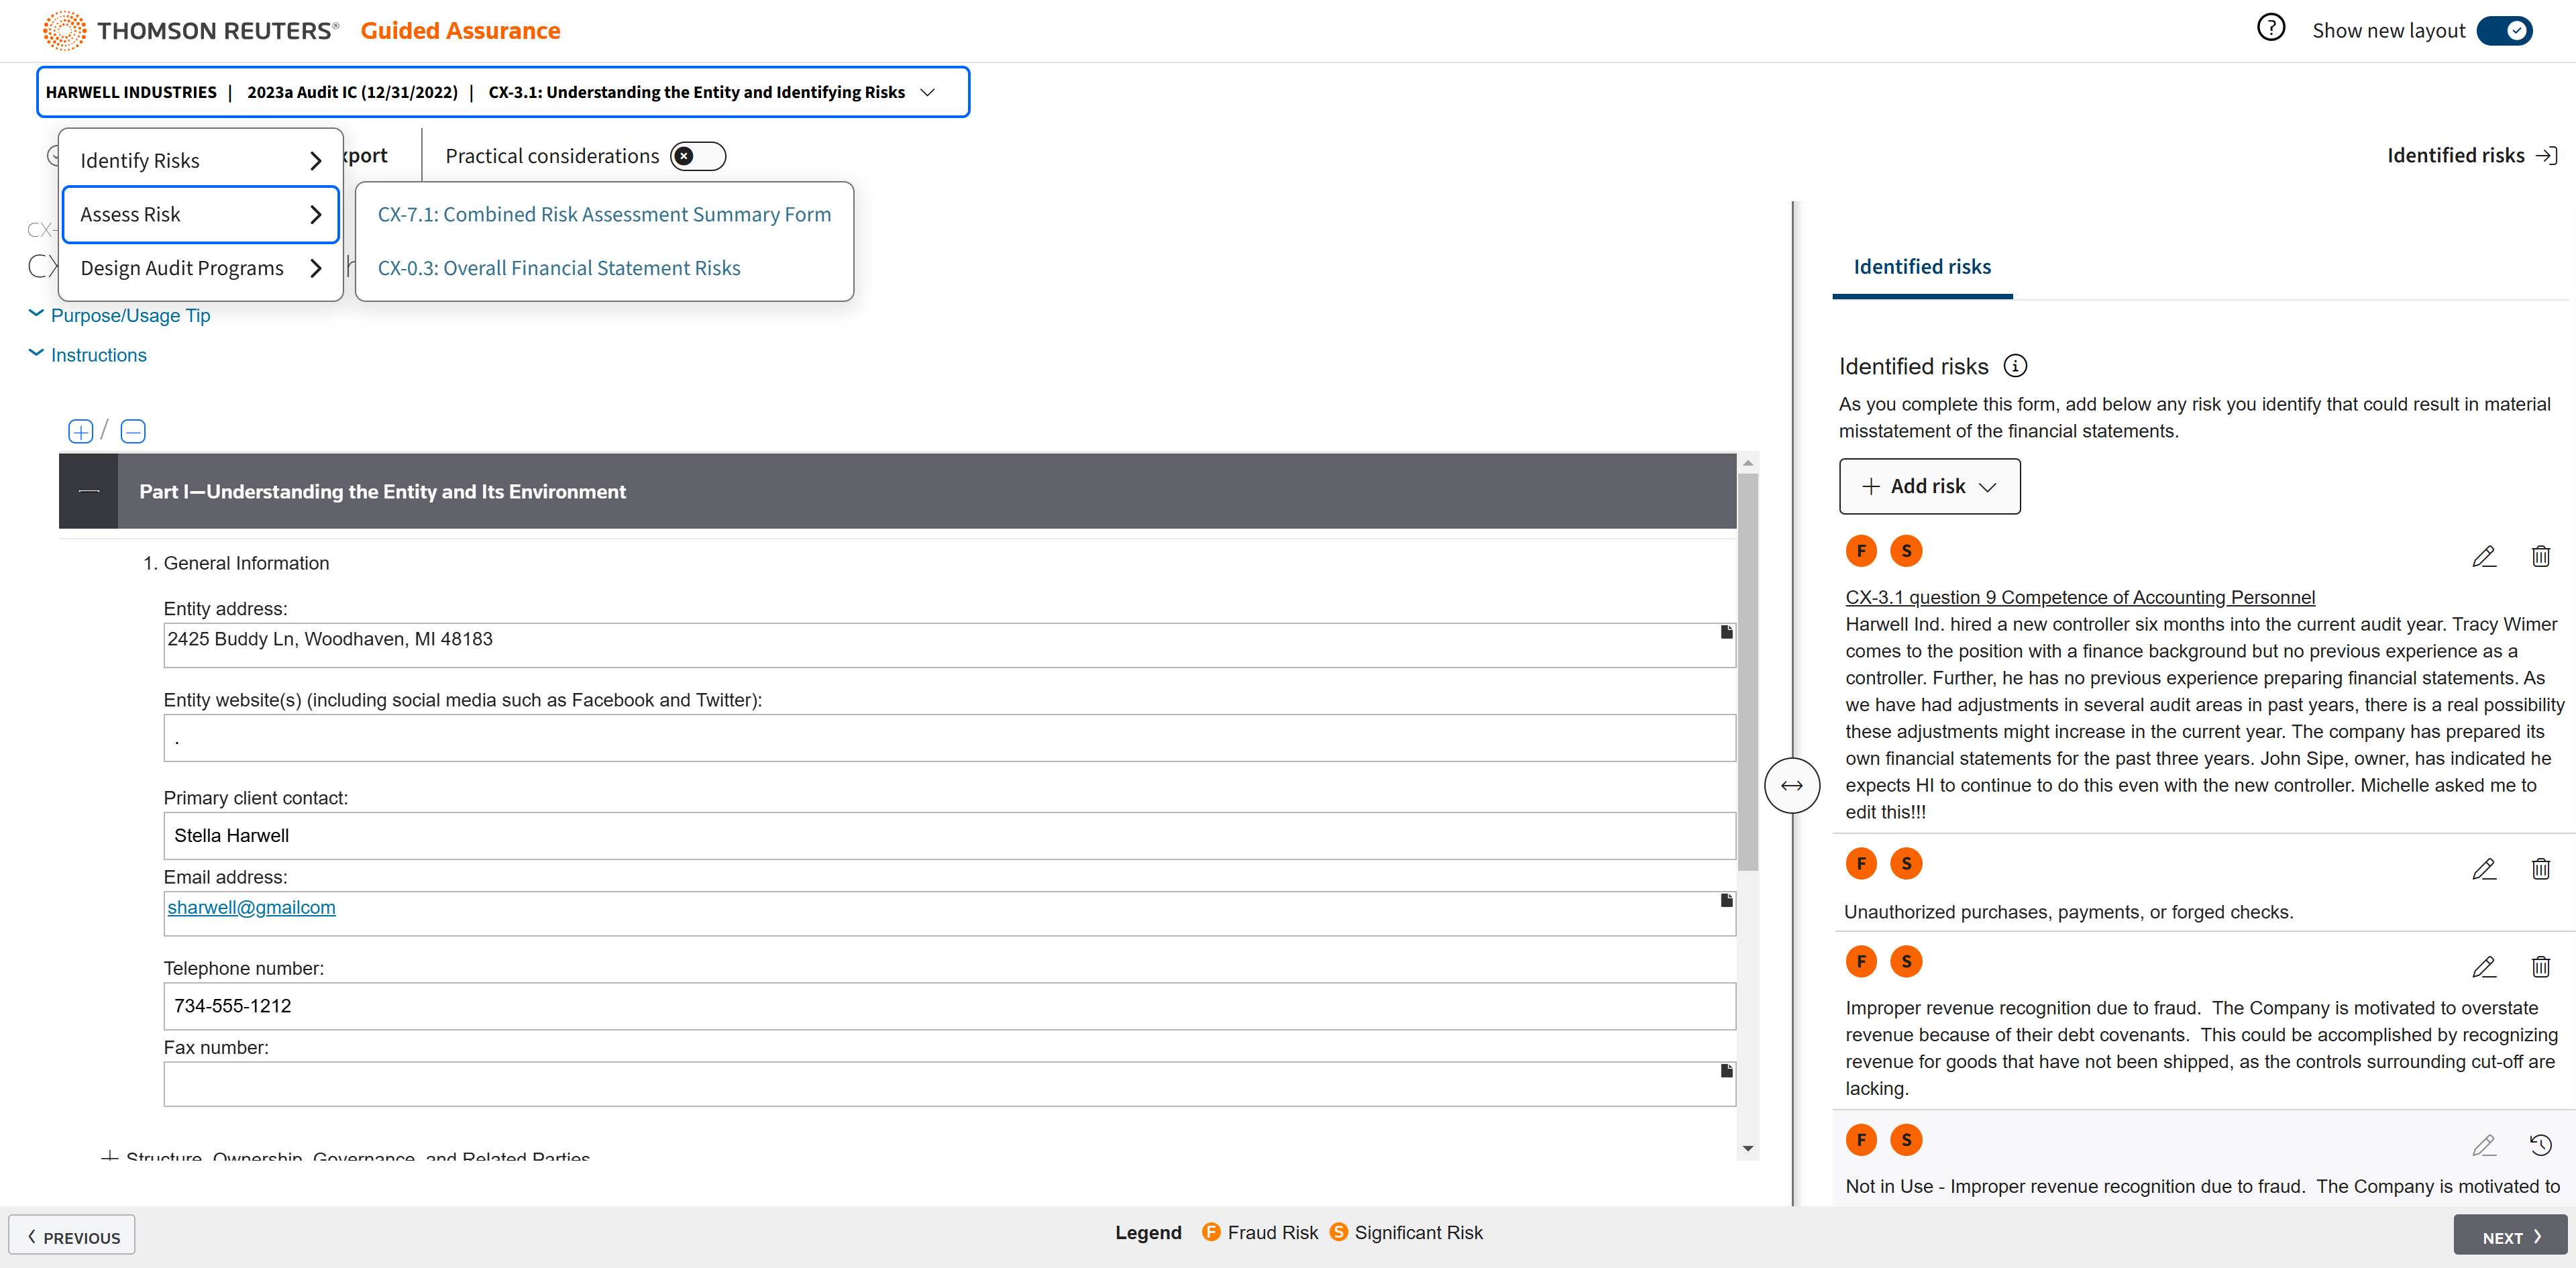The image size is (2576, 1268).
Task: Click the NEXT button
Action: 2509,1236
